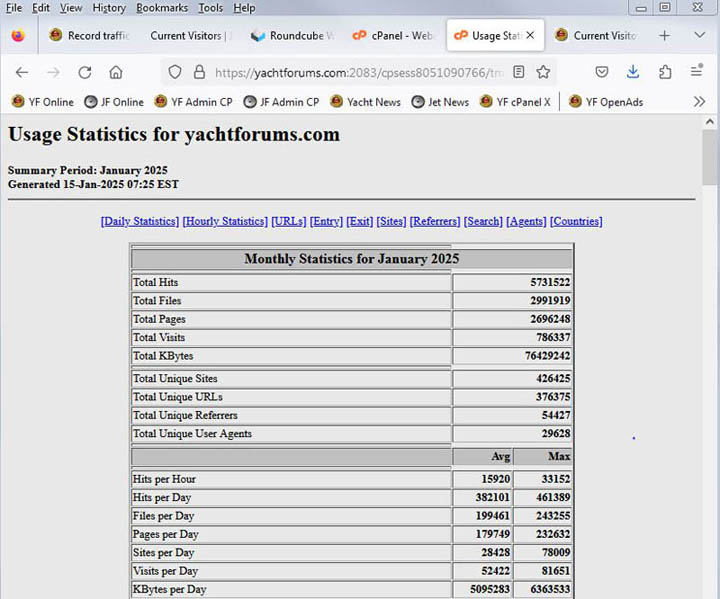Open the View menu
Viewport: 720px width, 599px height.
(71, 8)
